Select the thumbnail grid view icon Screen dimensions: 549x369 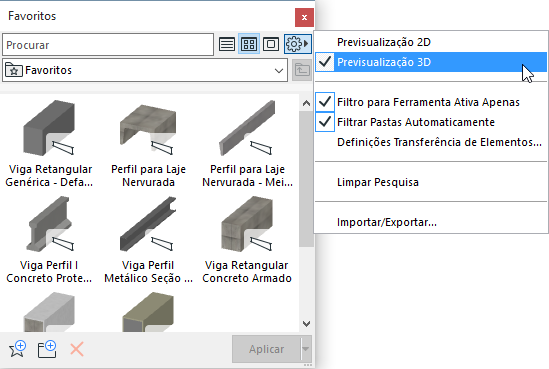pyautogui.click(x=249, y=44)
